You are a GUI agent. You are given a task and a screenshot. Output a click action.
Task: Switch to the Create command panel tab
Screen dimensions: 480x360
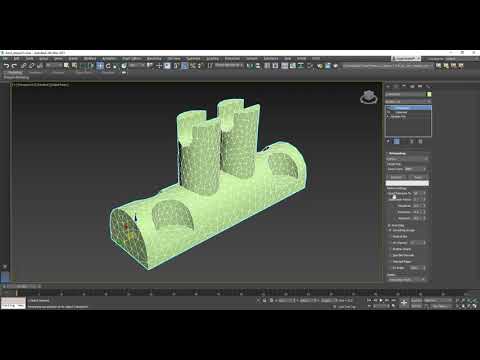(388, 86)
